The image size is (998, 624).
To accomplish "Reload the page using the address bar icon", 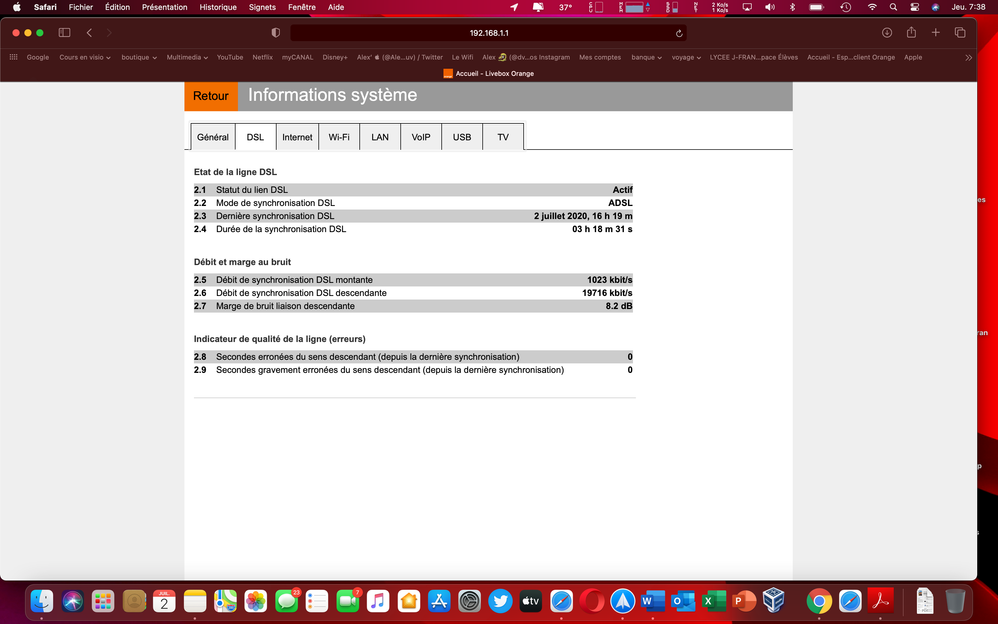I will [x=679, y=33].
